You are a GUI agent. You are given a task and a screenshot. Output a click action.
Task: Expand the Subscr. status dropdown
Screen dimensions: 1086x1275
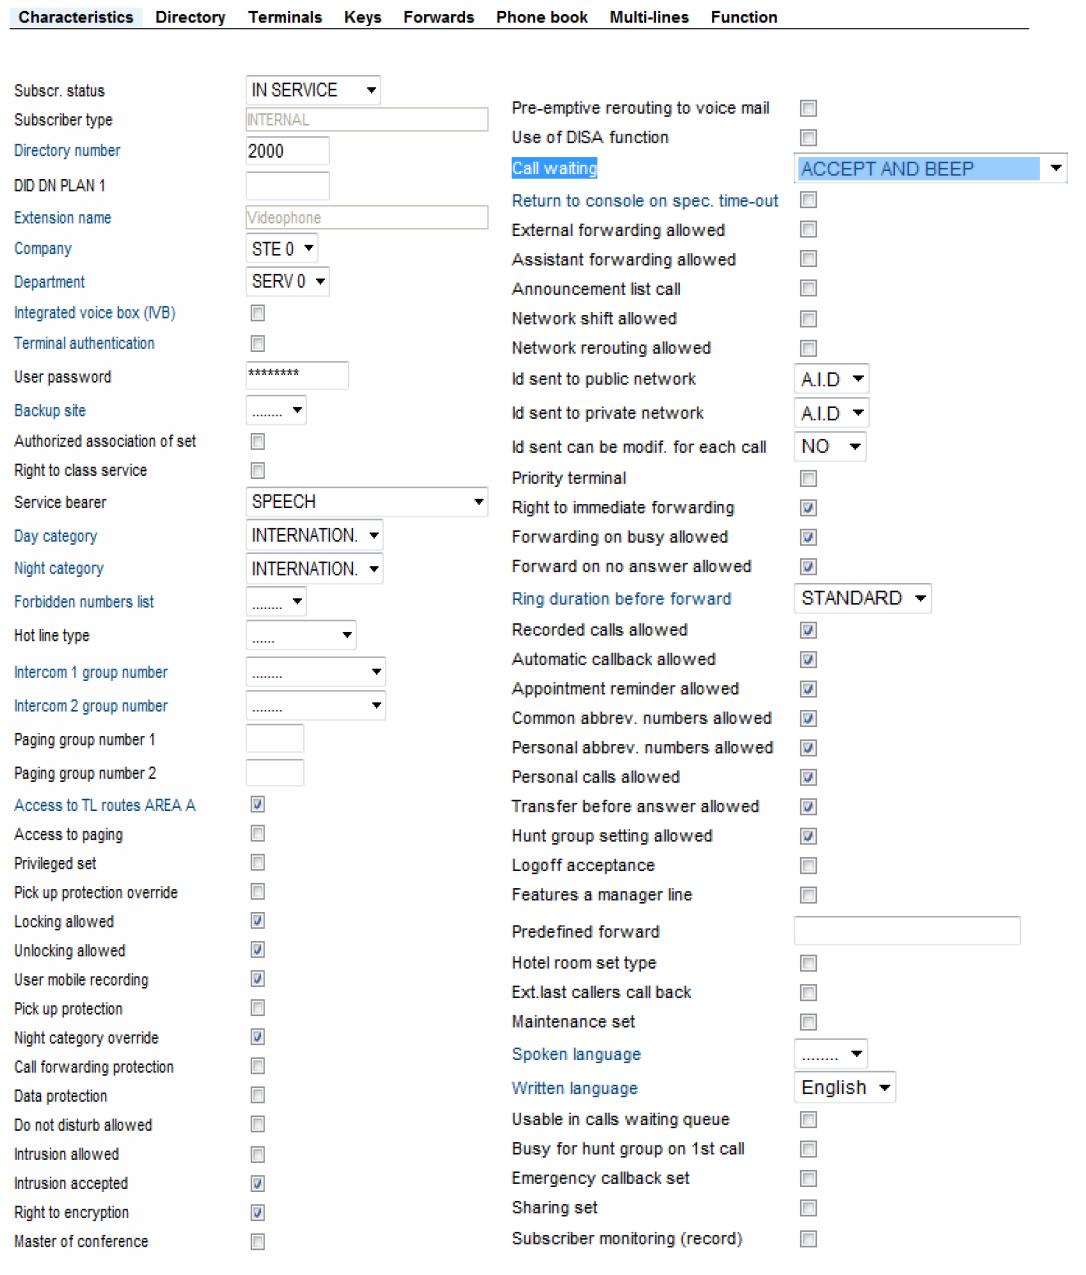tap(313, 90)
